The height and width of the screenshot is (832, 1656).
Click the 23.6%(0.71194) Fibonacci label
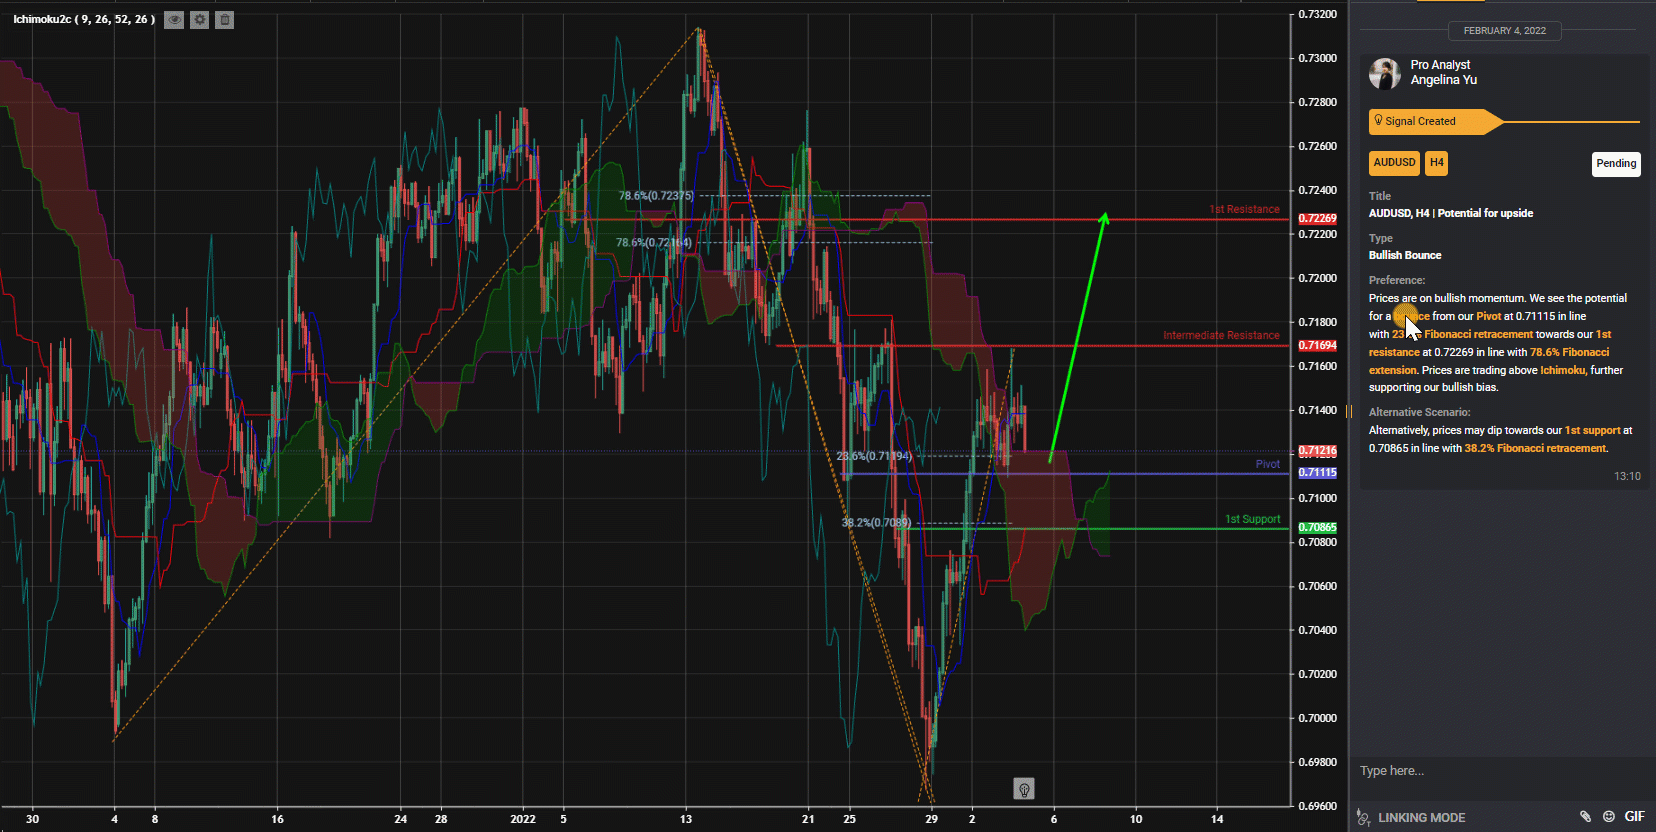(x=874, y=456)
